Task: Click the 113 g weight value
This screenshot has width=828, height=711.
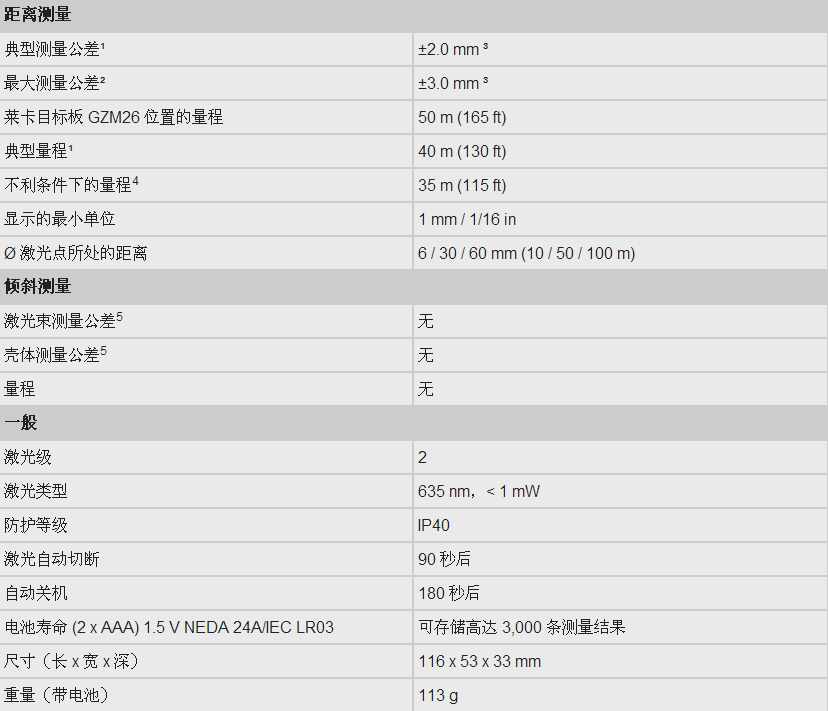Action: coord(438,695)
